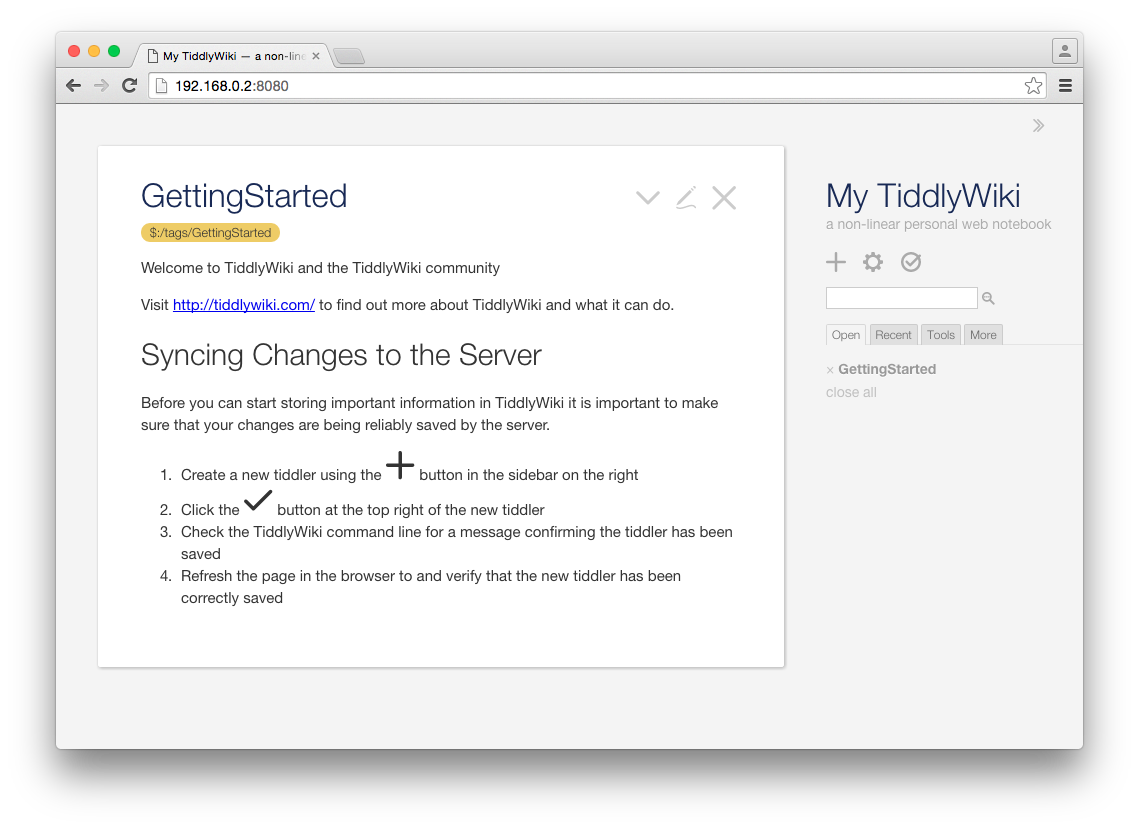Image resolution: width=1139 pixels, height=829 pixels.
Task: Open the http://tiddlywiki.com/ link
Action: click(x=243, y=305)
